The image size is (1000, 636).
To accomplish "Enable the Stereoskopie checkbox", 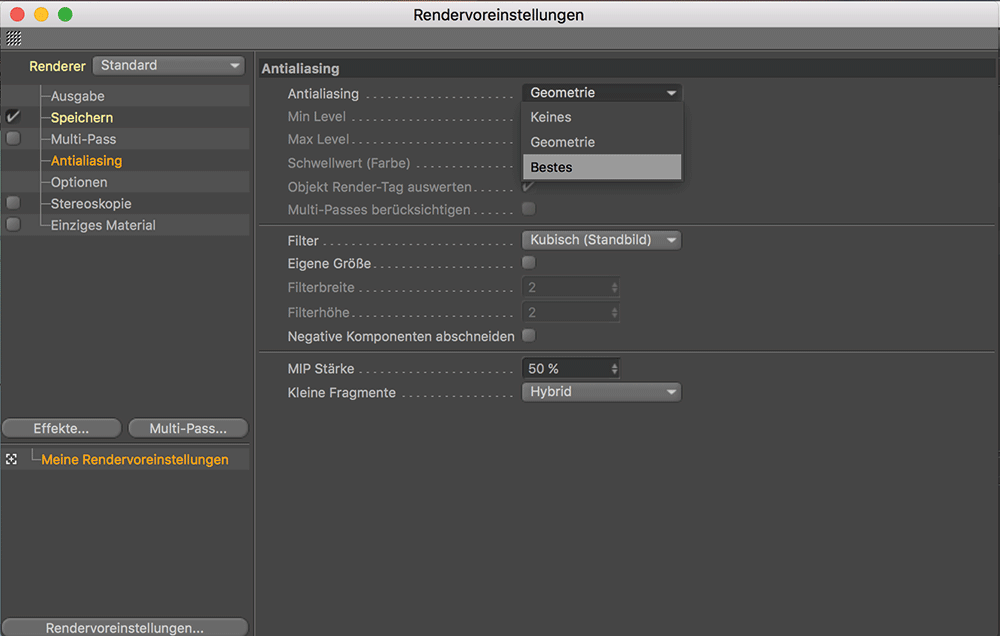I will tap(13, 203).
